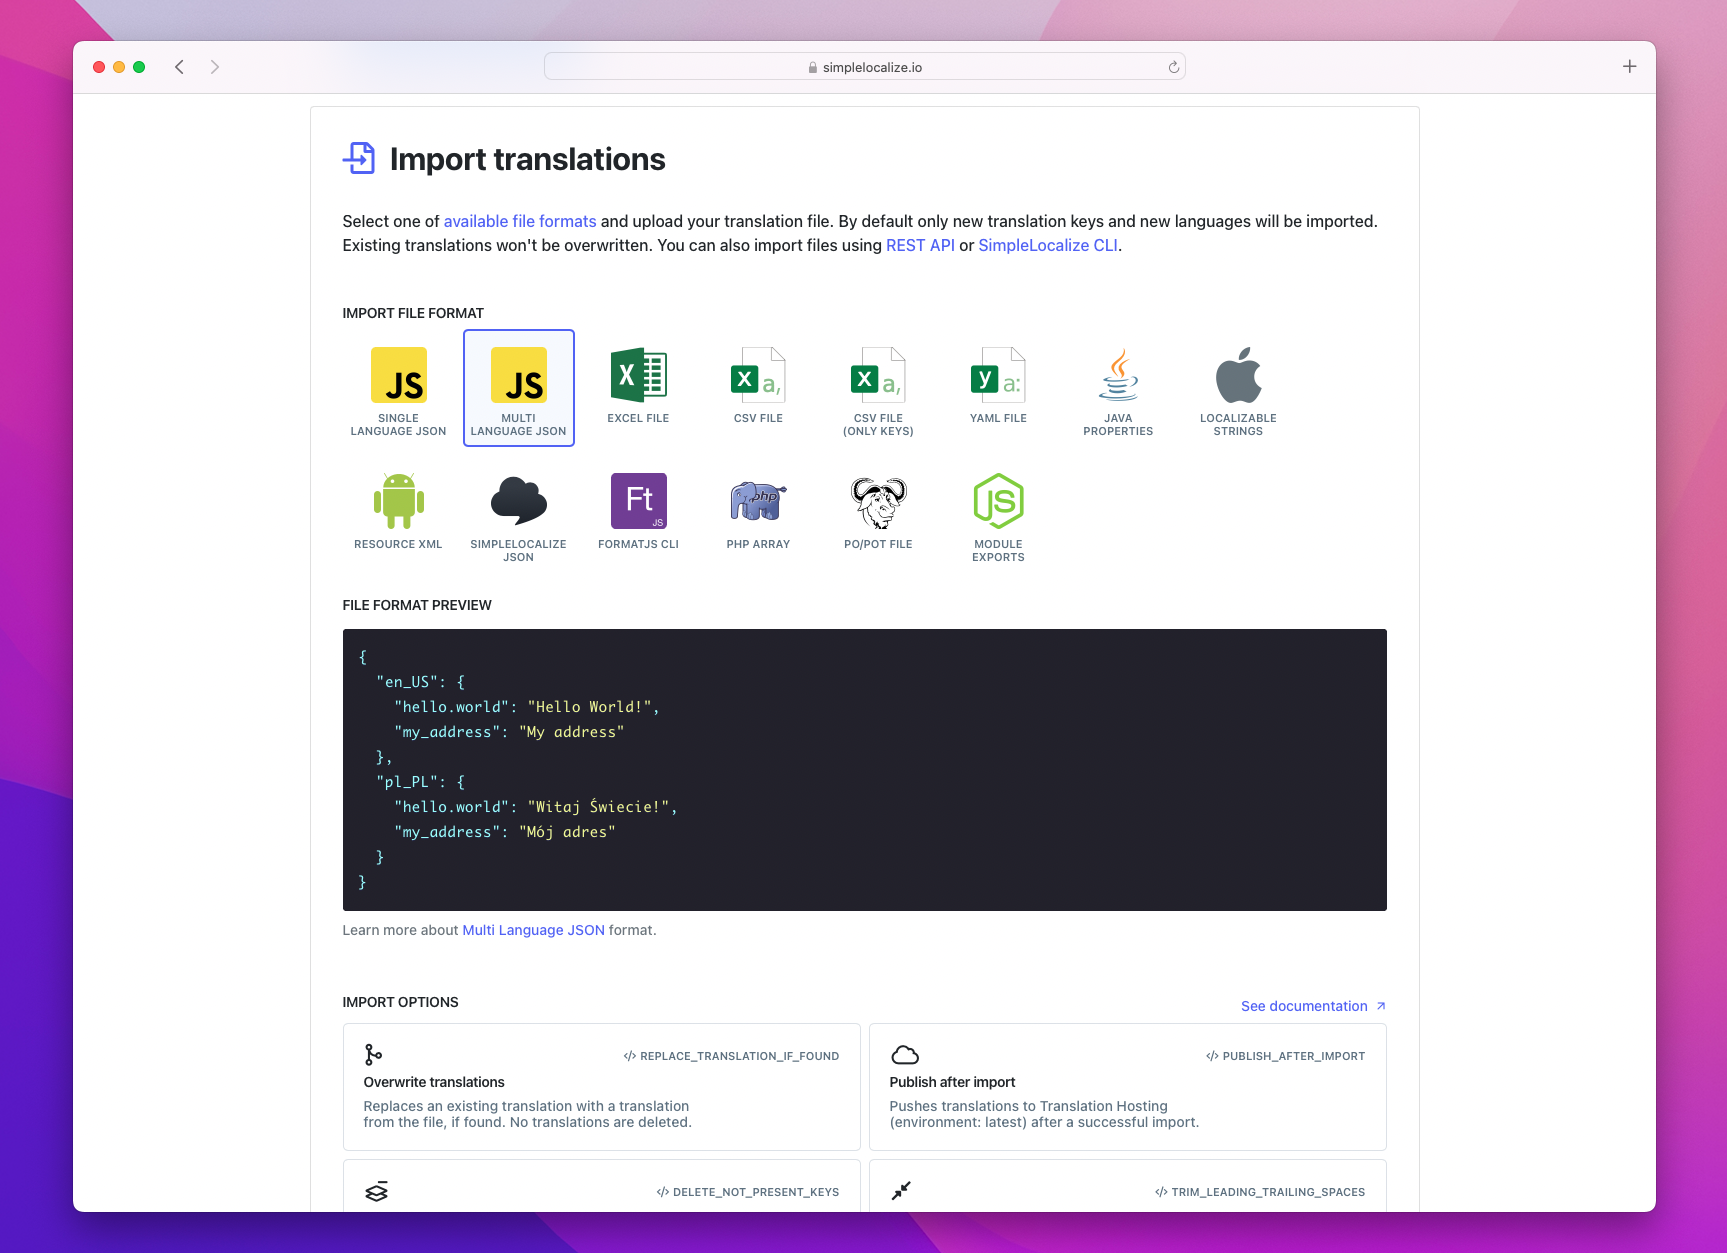
Task: Enable Overwrite translations option
Action: pos(601,1087)
